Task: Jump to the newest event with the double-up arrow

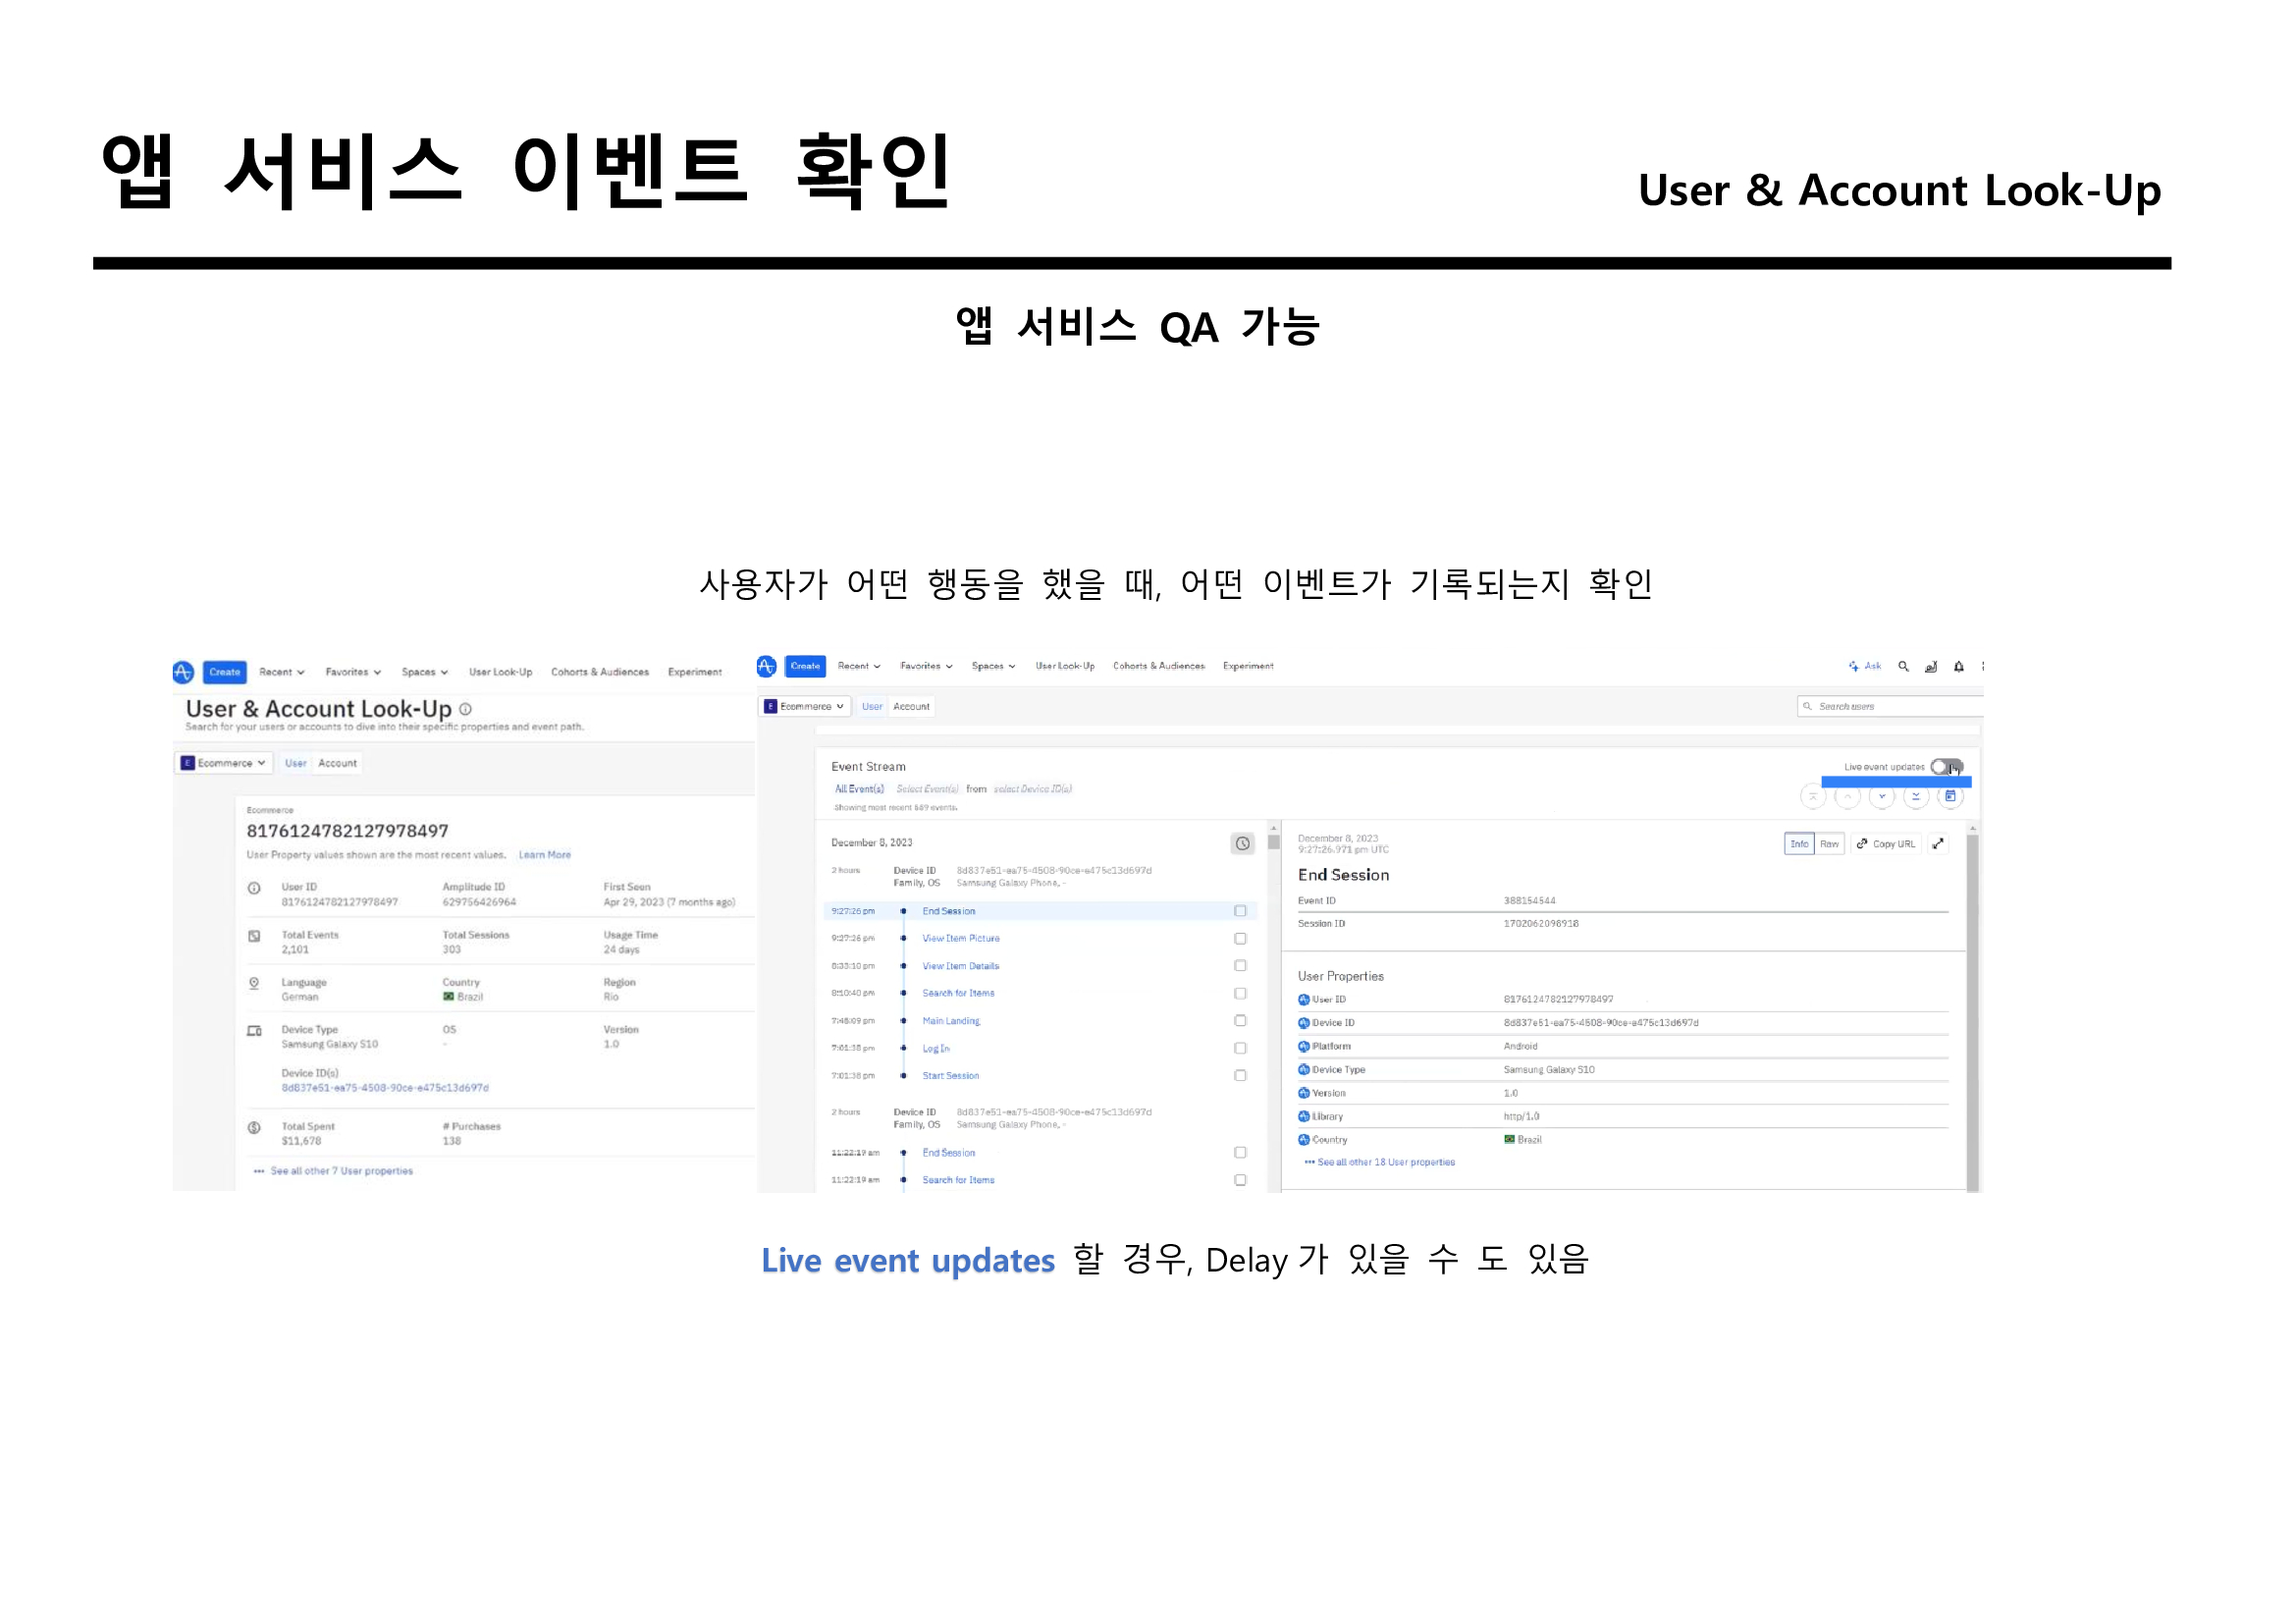Action: (x=1813, y=797)
